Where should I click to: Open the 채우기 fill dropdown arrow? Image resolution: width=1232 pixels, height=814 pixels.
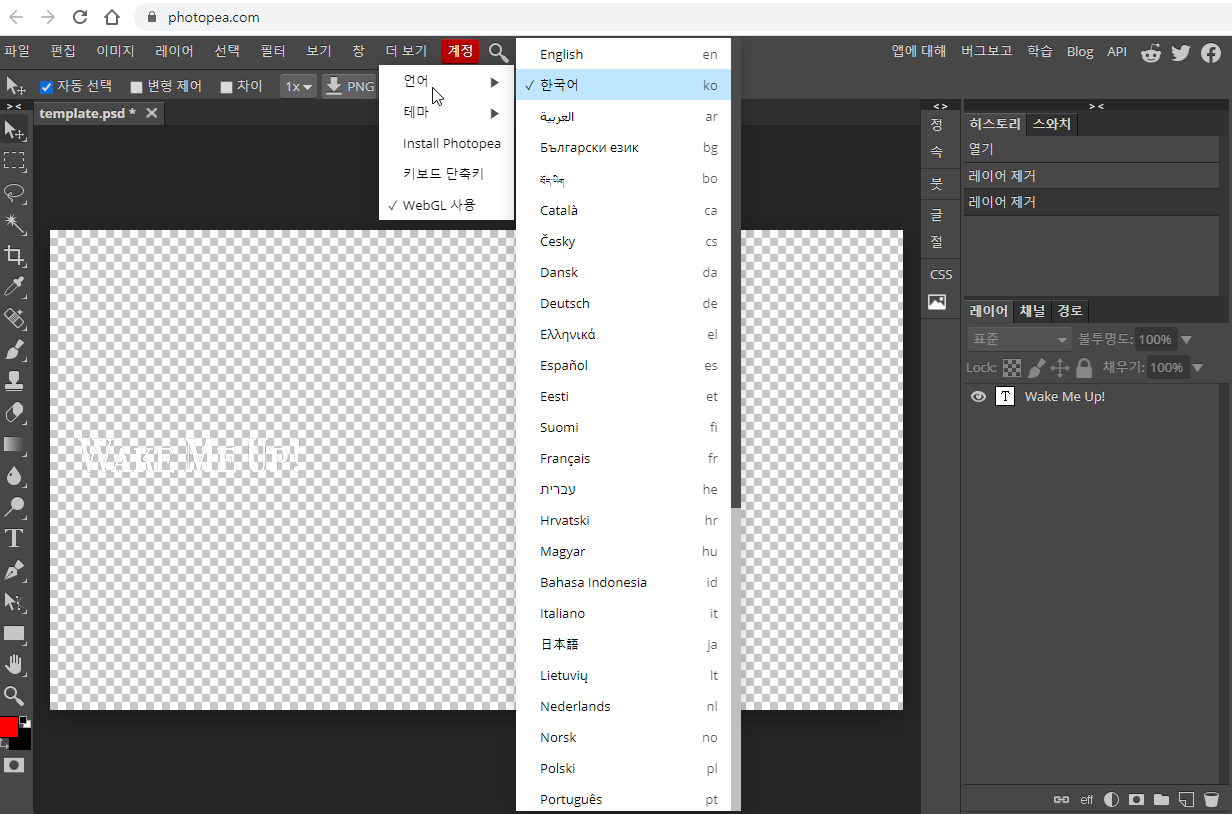(x=1197, y=368)
